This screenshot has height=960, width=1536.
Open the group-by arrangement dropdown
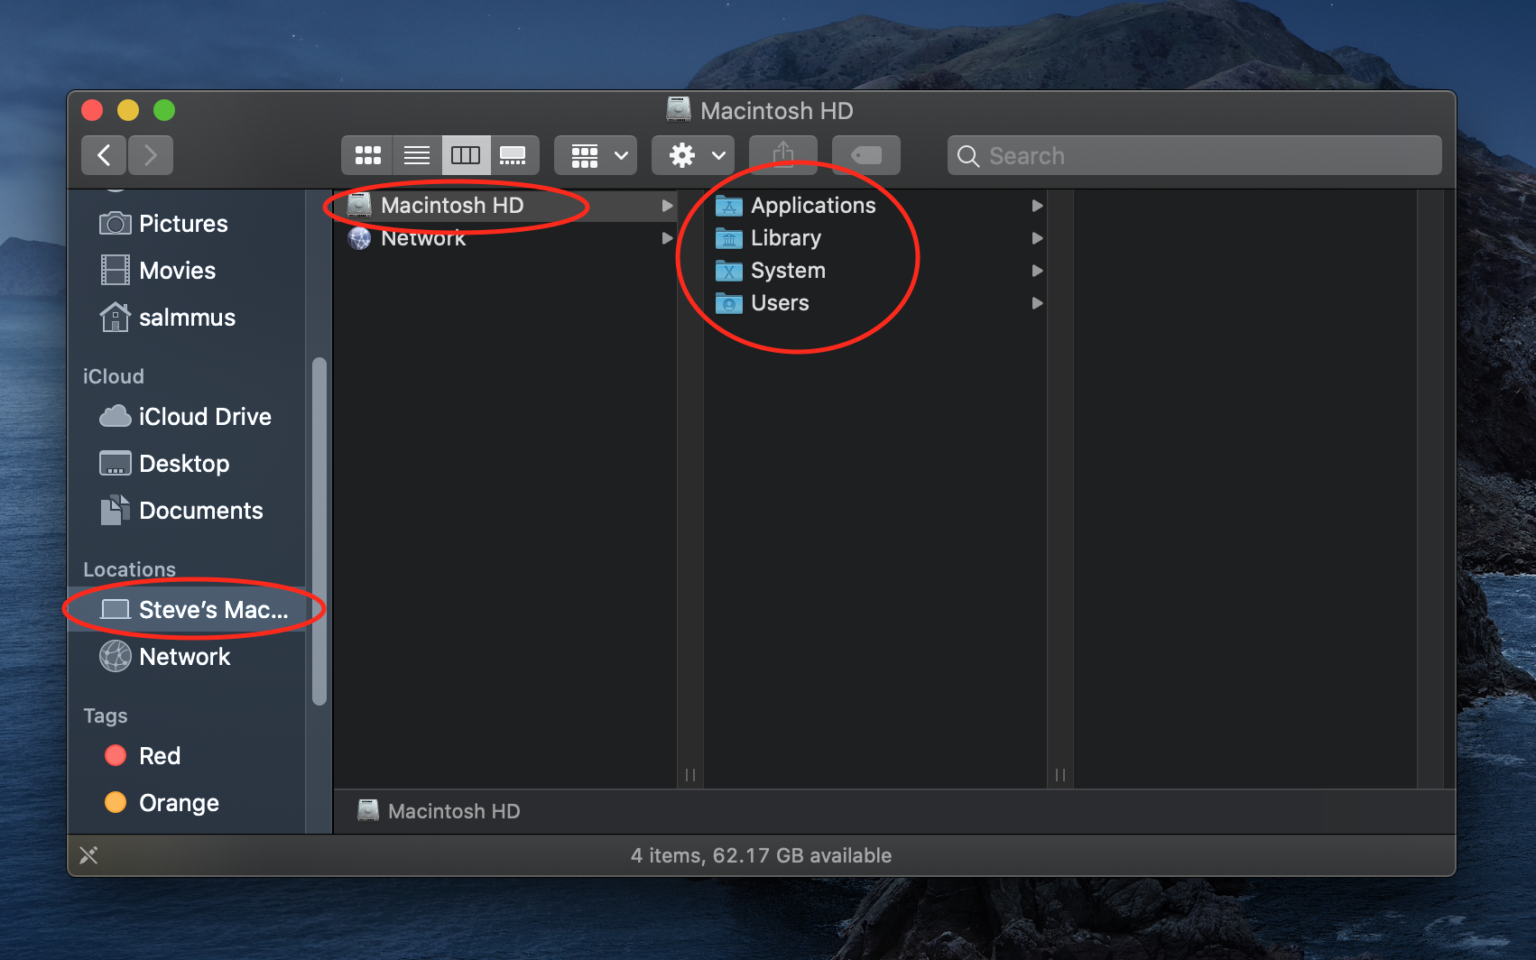[596, 155]
